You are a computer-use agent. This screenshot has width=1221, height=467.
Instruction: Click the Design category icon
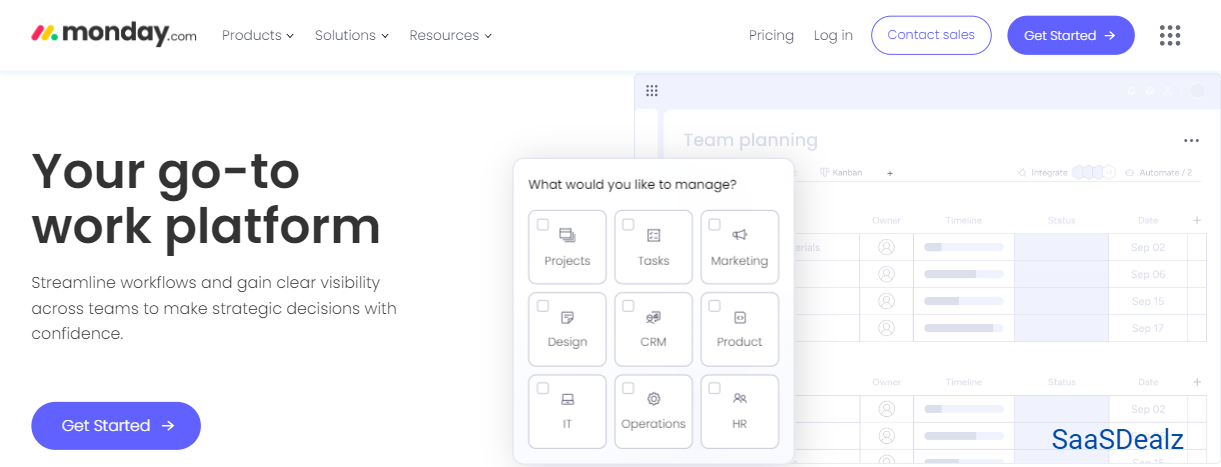tap(567, 317)
